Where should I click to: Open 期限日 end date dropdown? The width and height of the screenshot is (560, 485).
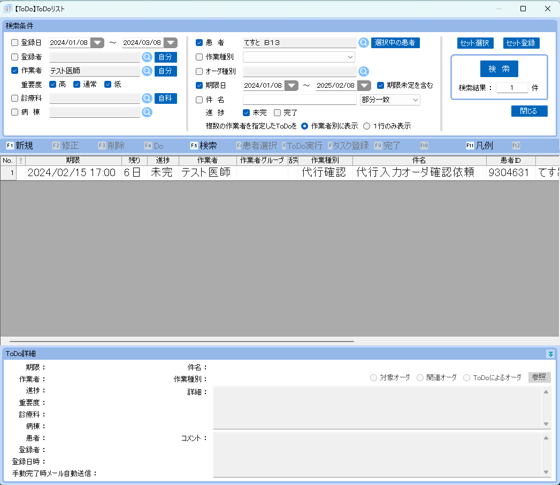tap(364, 86)
